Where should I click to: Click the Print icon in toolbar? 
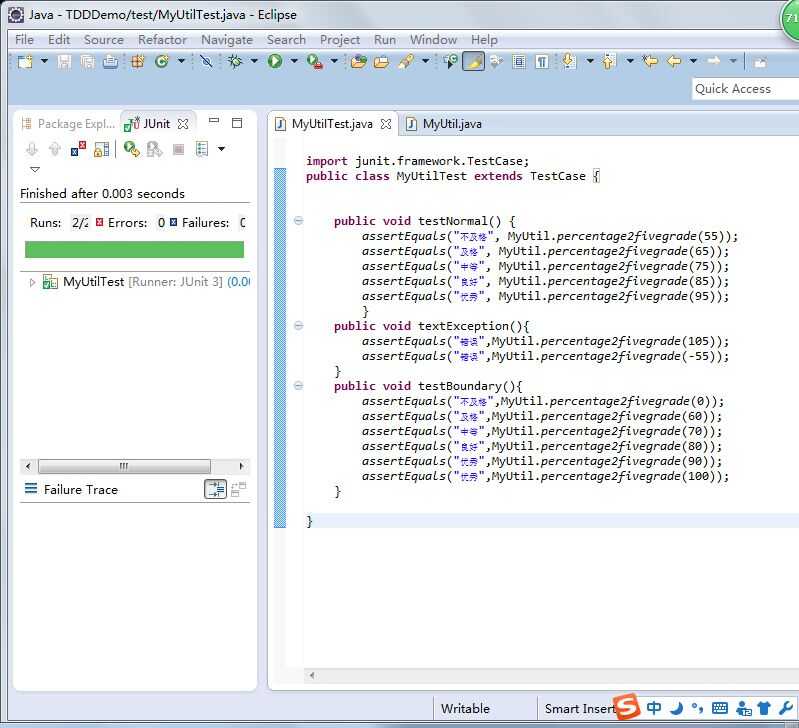(x=110, y=62)
